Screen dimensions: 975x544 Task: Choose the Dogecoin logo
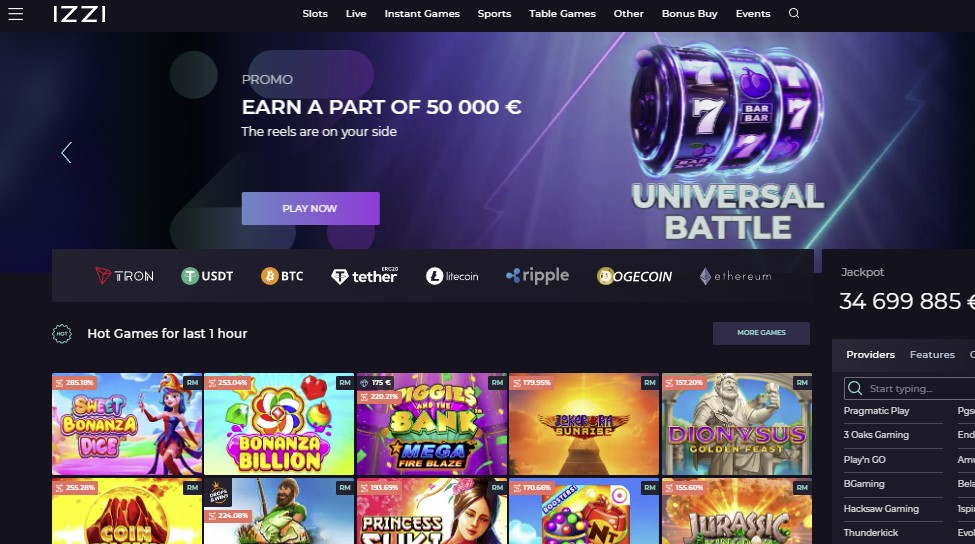634,276
